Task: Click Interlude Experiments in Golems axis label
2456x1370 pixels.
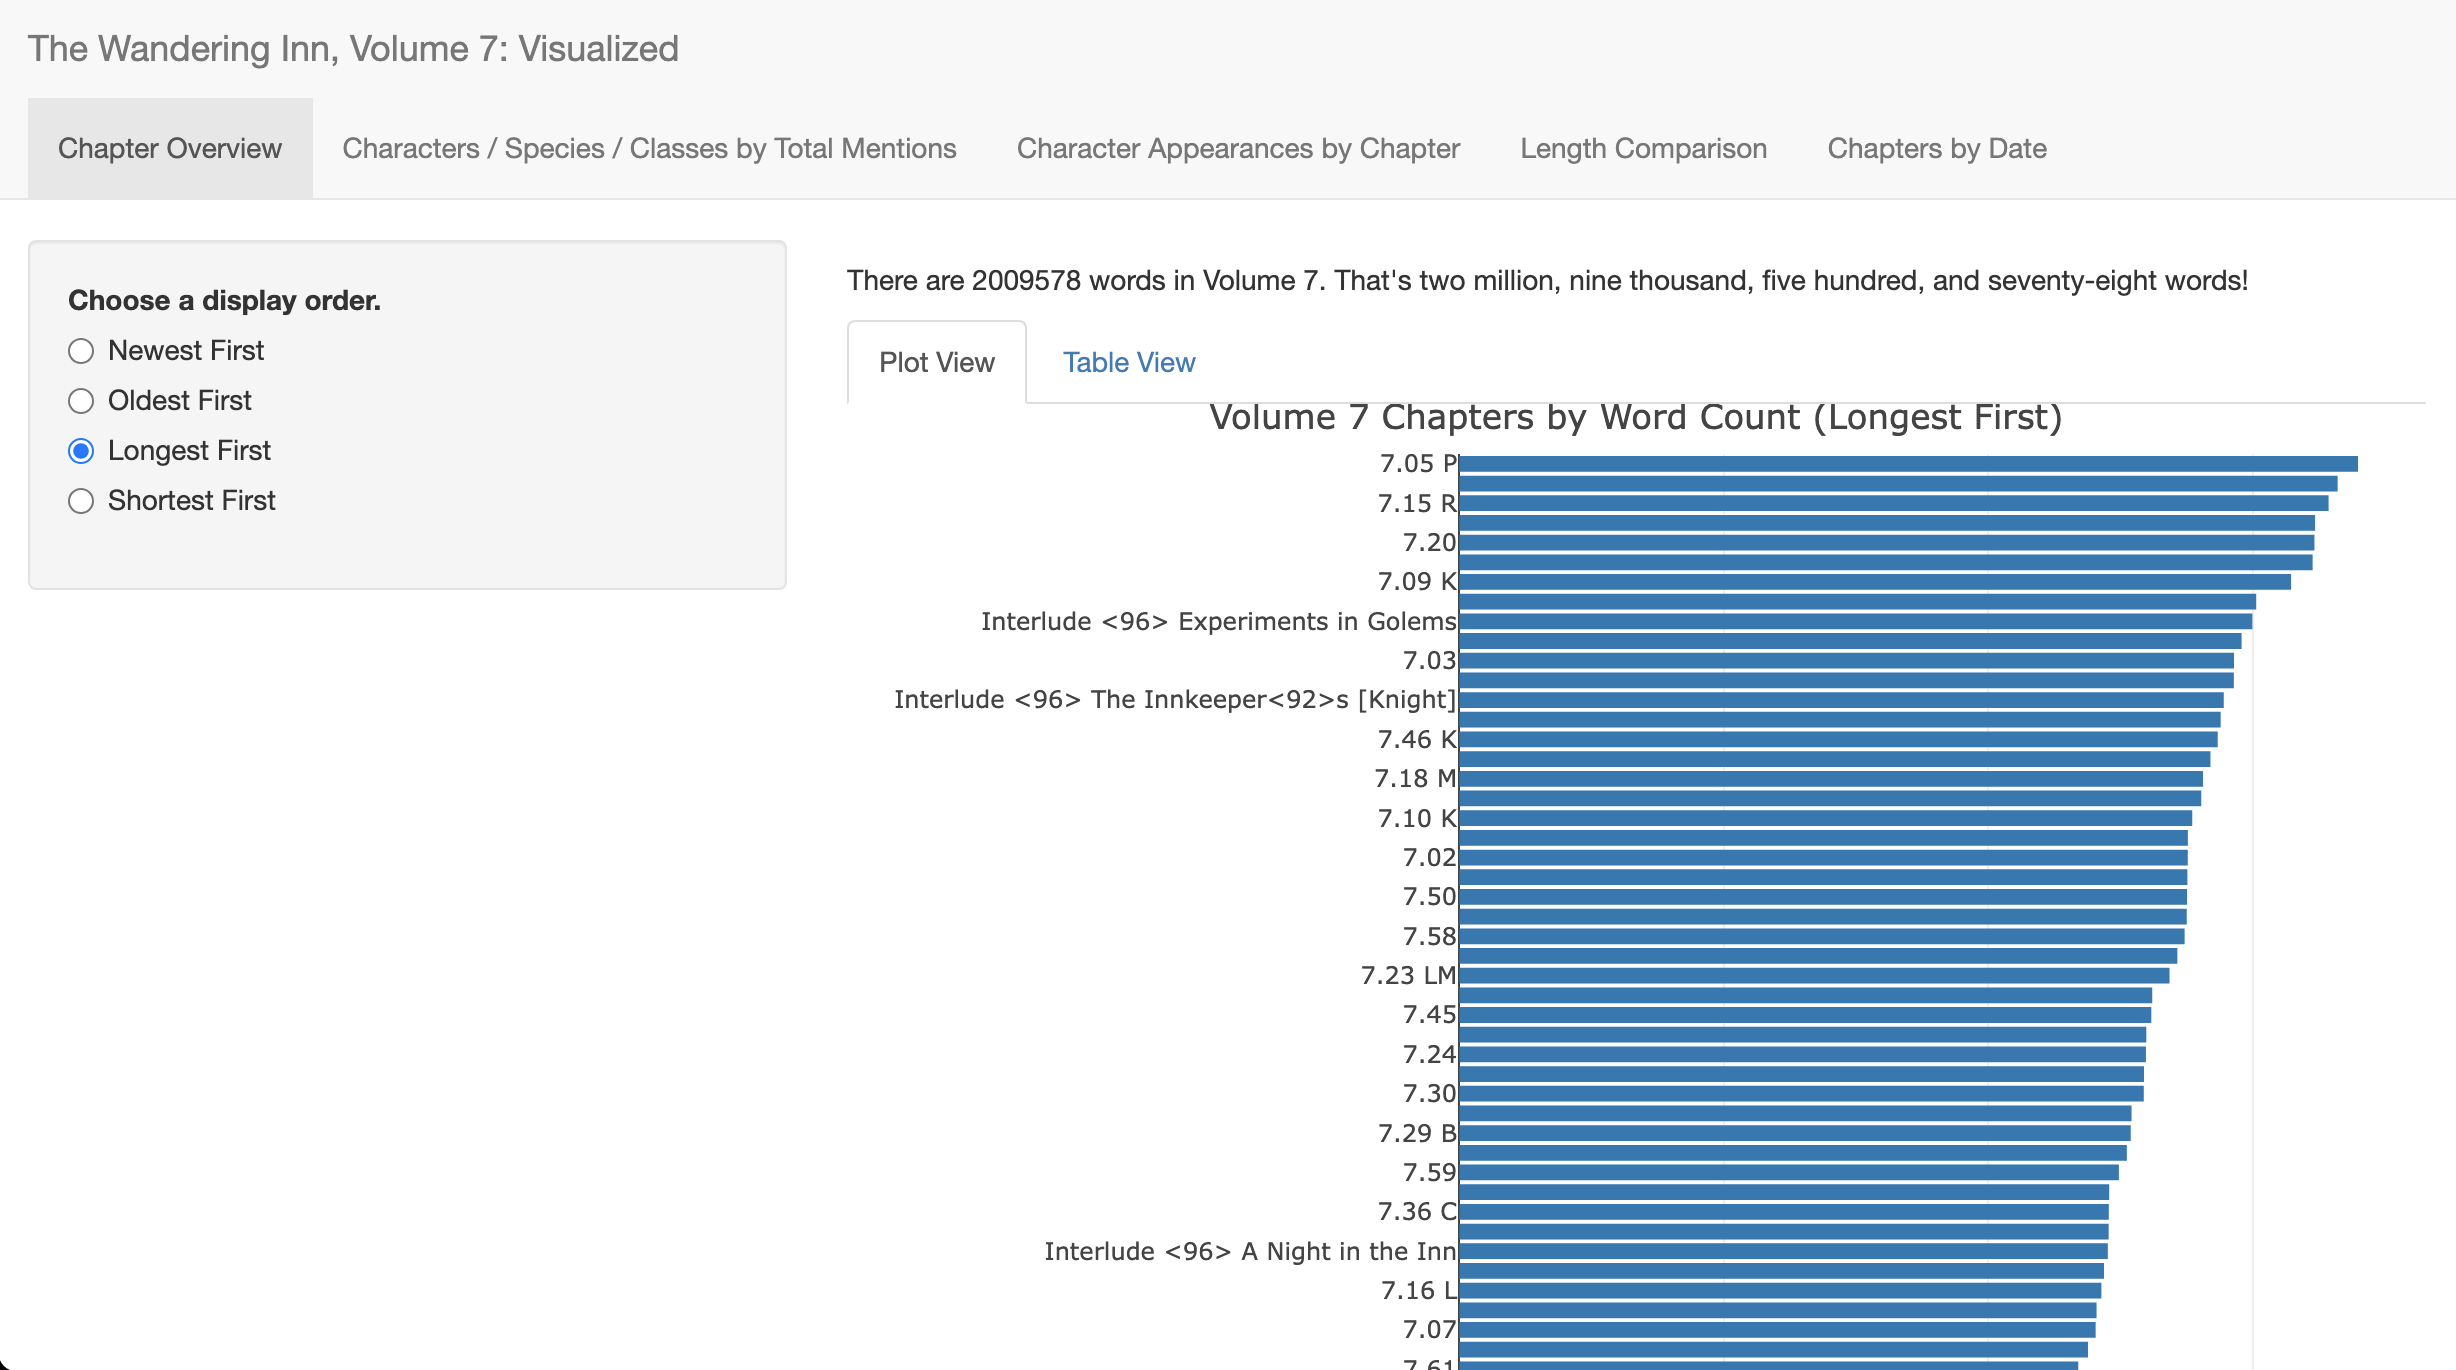Action: (1218, 621)
